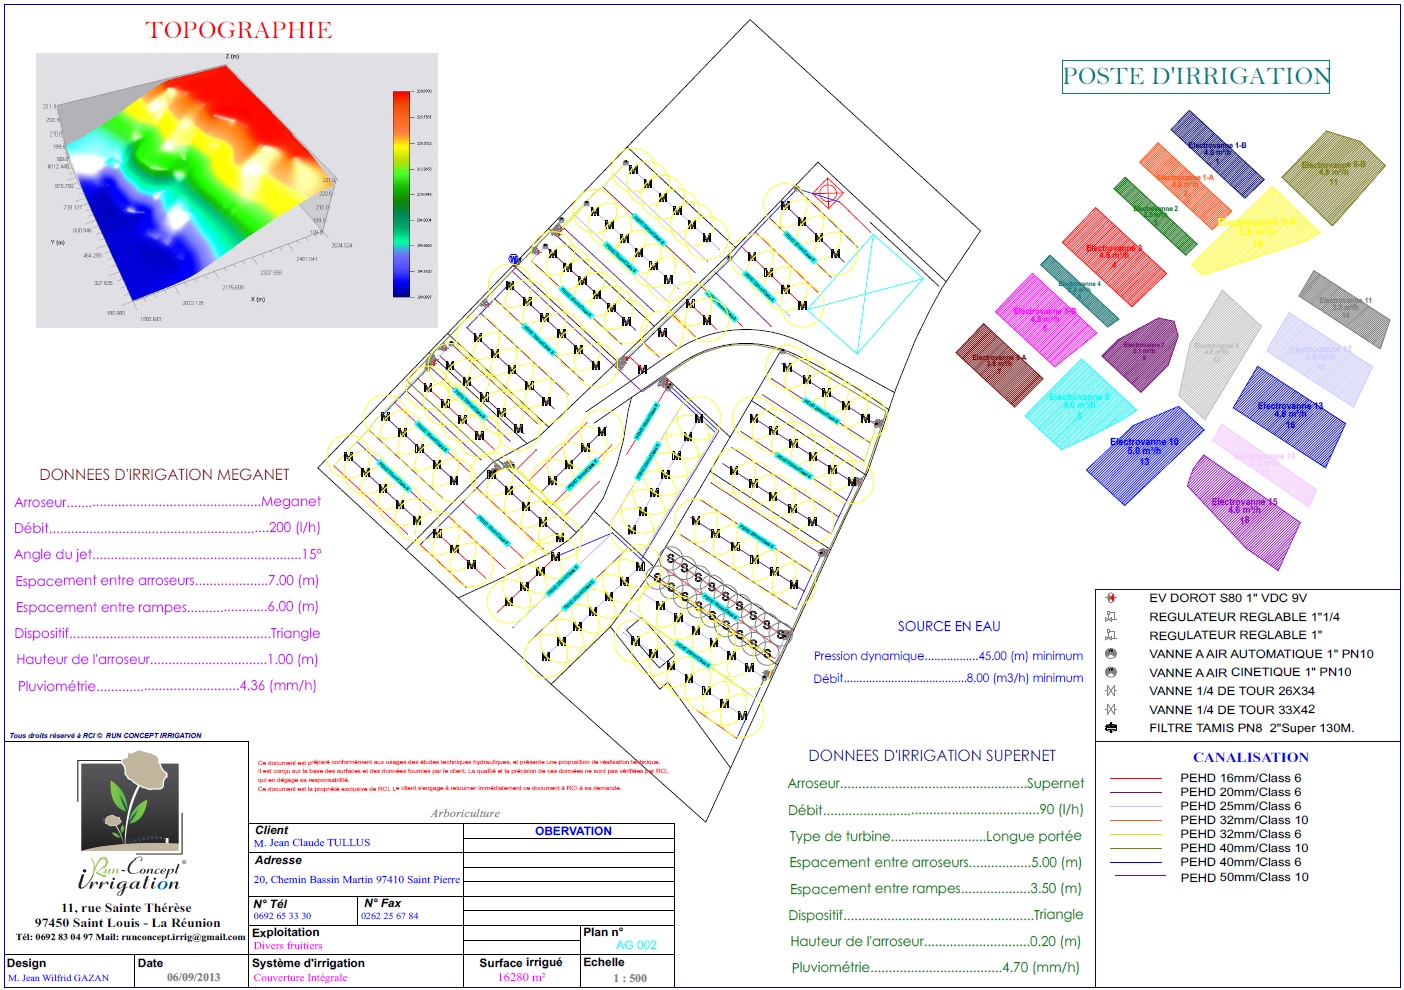Select the orange Electrovanne 1-A zone
This screenshot has width=1404, height=990.
coord(1185,184)
